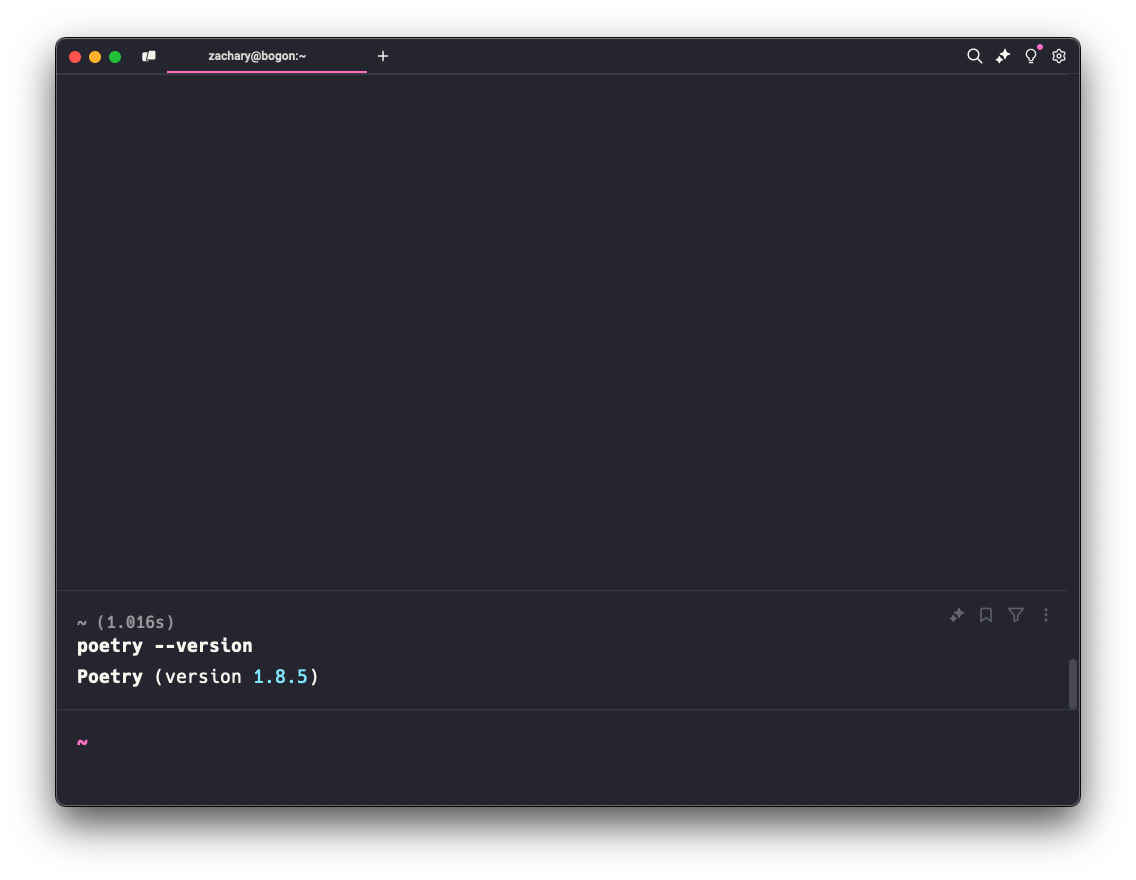Filter the block output
This screenshot has width=1136, height=880.
1016,615
